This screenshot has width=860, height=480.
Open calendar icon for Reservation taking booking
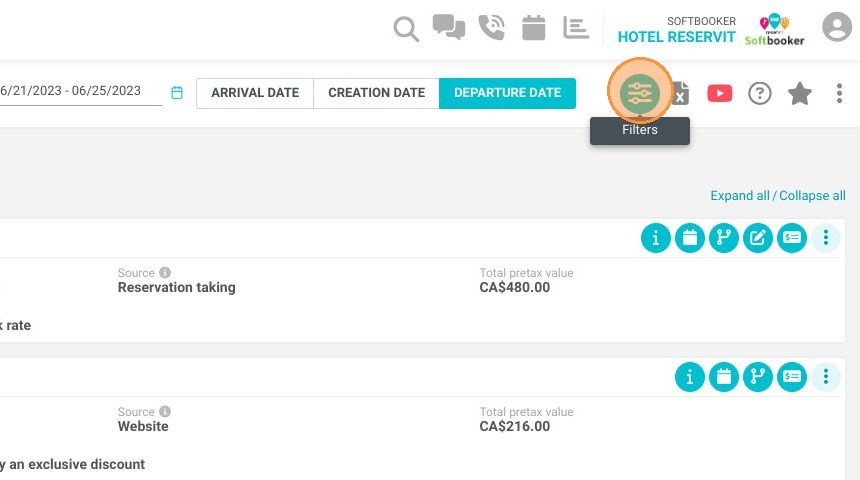pos(689,238)
